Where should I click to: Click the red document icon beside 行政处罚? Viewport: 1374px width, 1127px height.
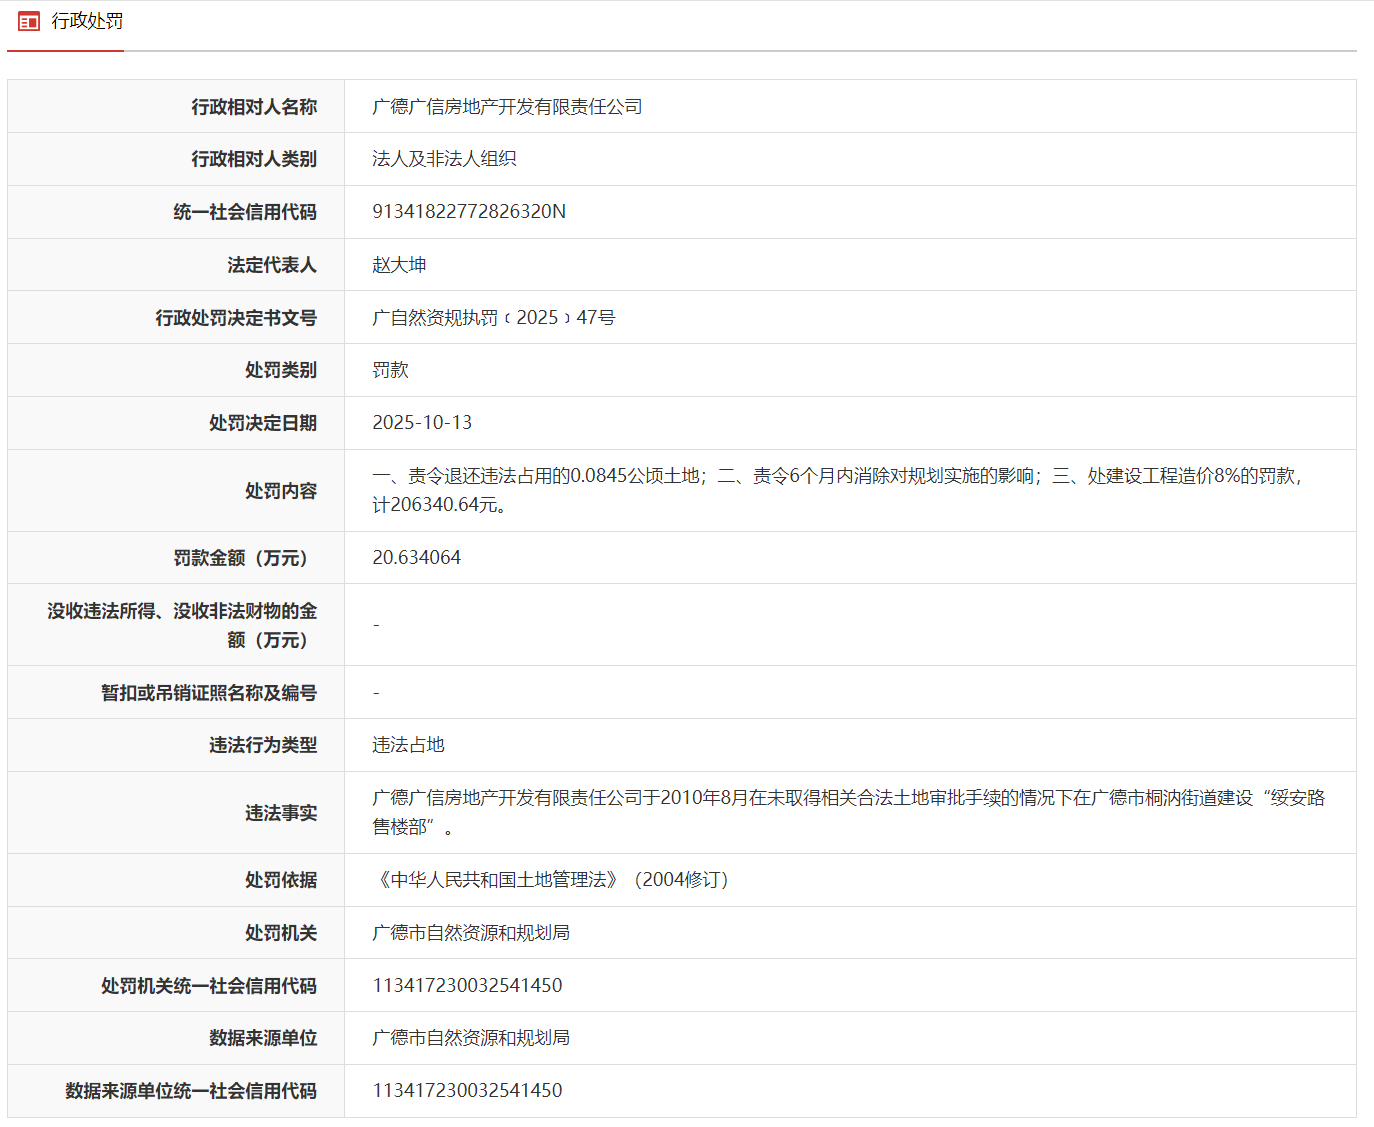[x=30, y=19]
